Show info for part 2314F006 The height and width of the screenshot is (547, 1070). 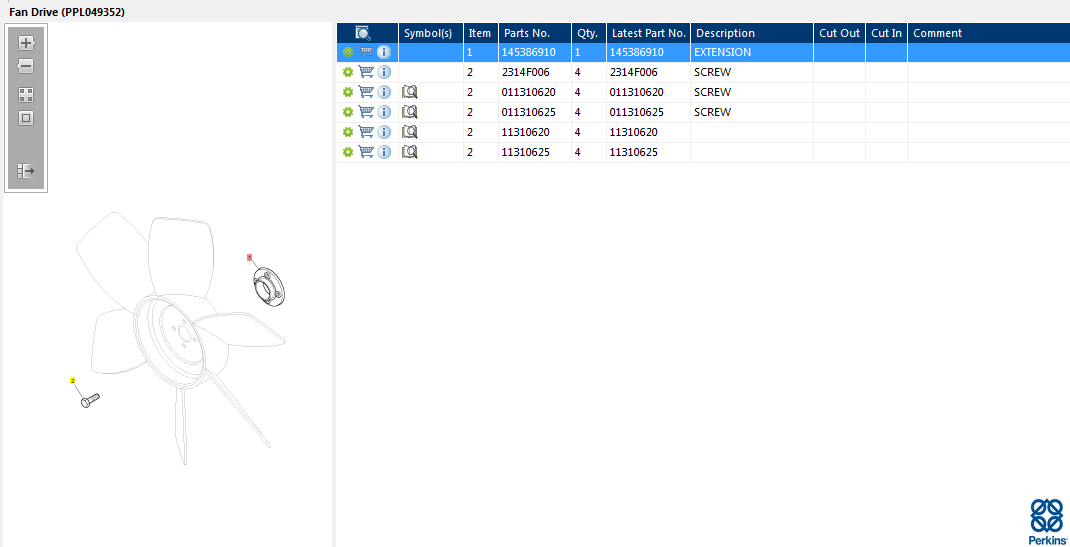coord(384,72)
